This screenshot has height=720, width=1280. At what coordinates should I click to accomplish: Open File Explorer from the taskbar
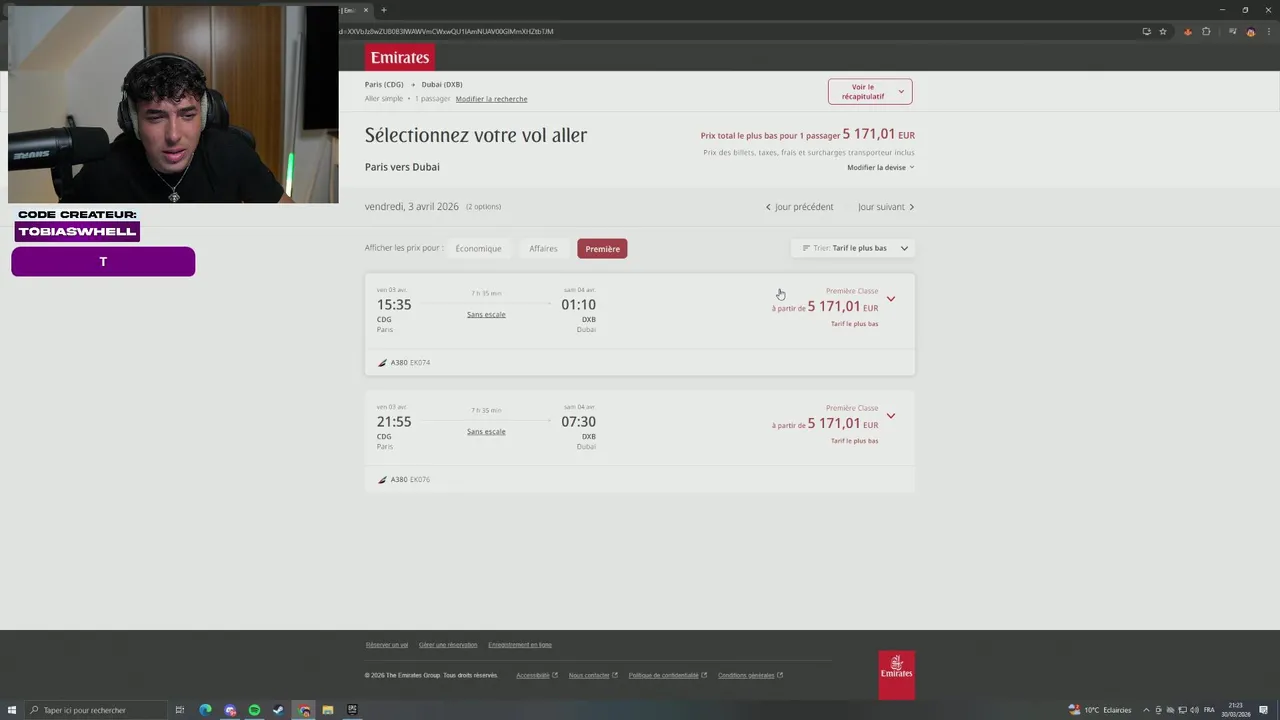[x=327, y=710]
